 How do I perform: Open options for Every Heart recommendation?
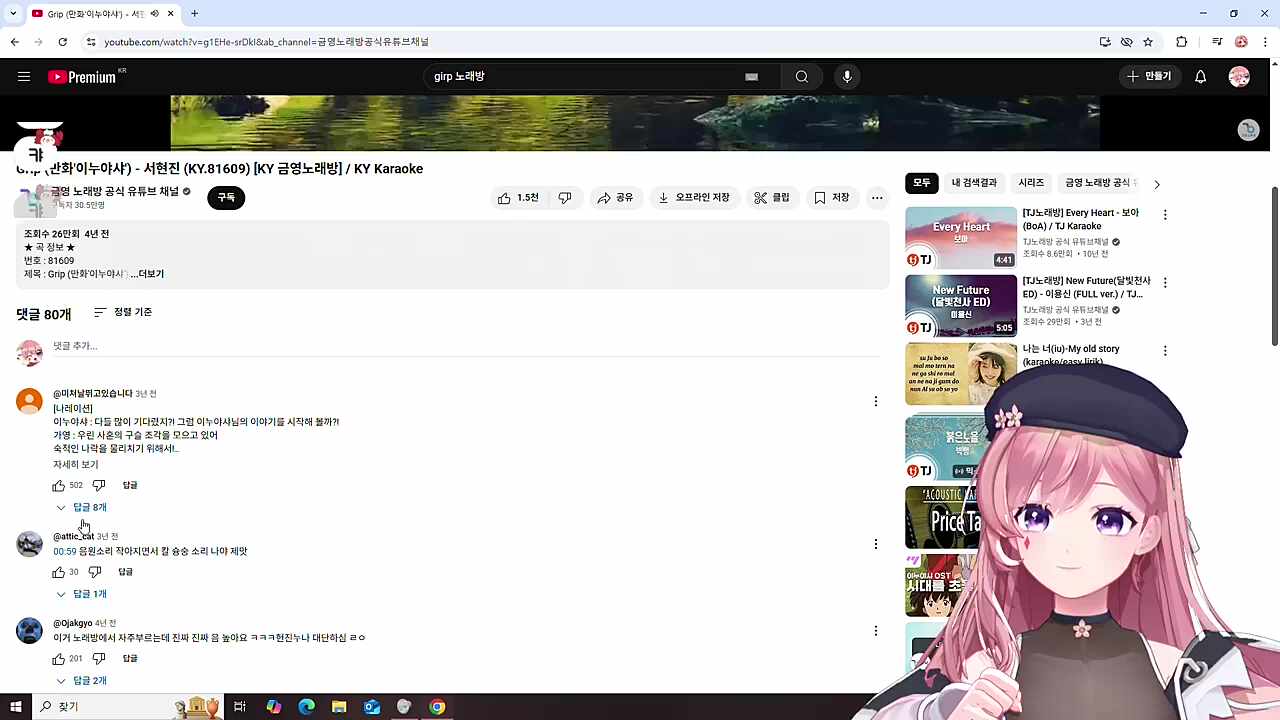pyautogui.click(x=1165, y=215)
